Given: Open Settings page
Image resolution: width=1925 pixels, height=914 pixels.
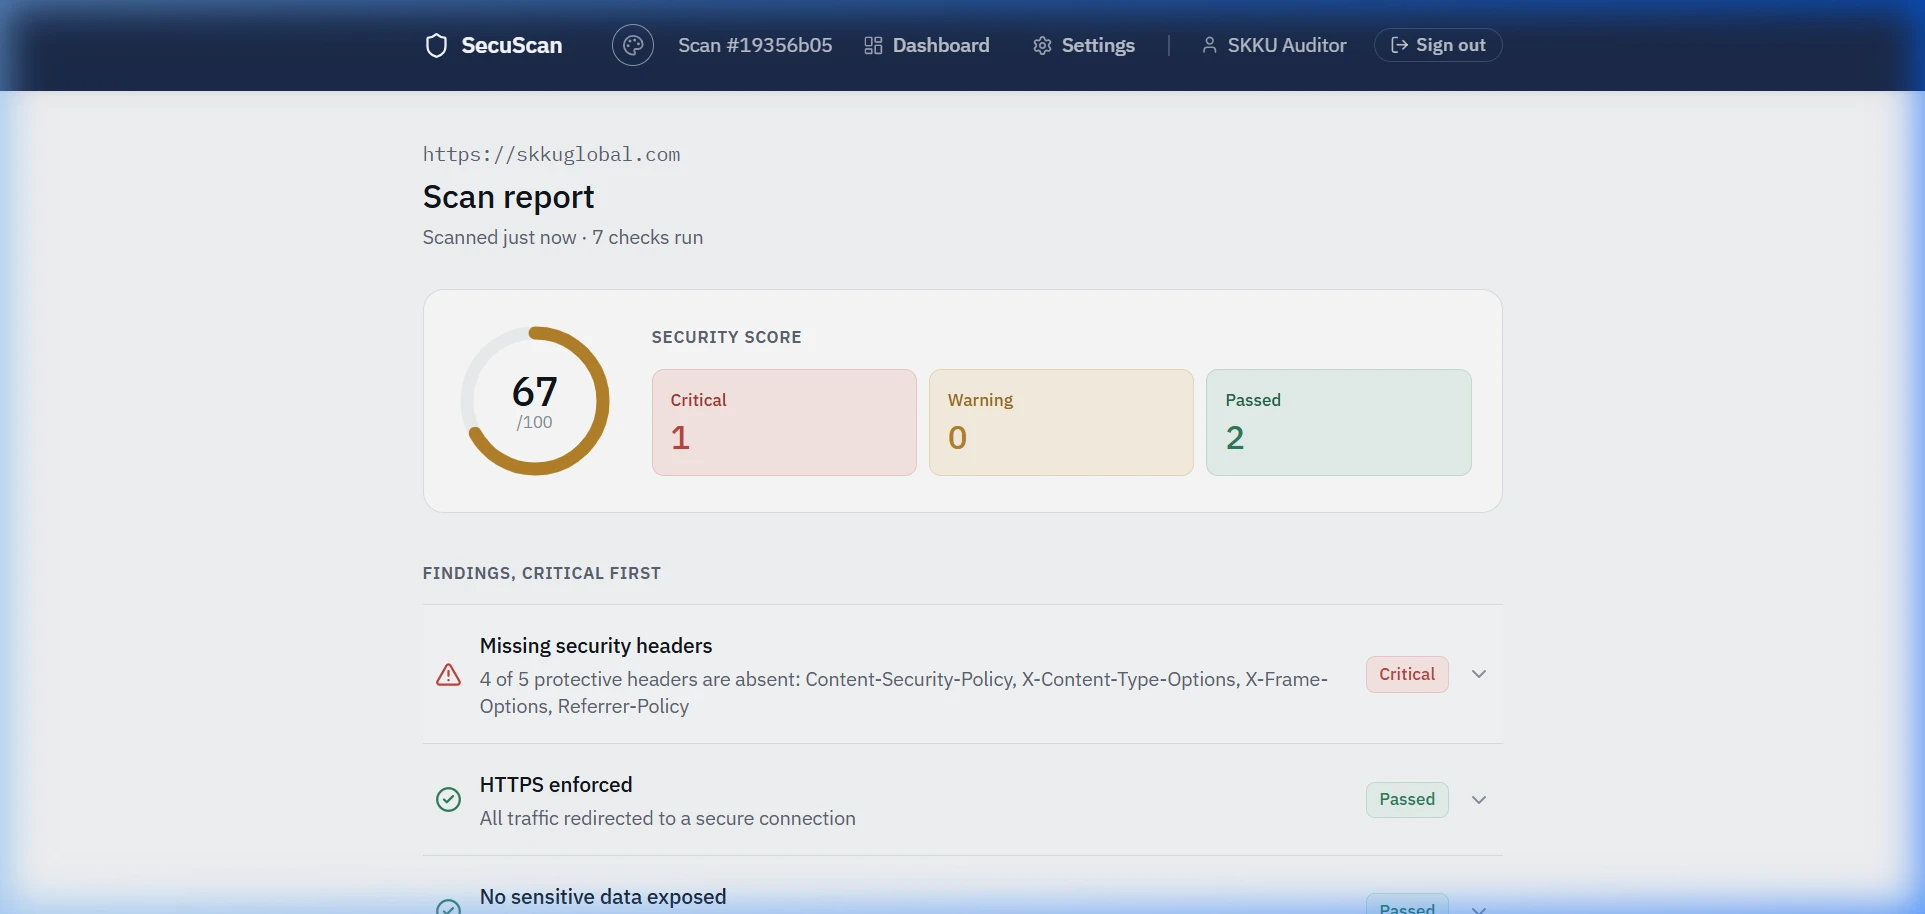Looking at the screenshot, I should pos(1084,45).
